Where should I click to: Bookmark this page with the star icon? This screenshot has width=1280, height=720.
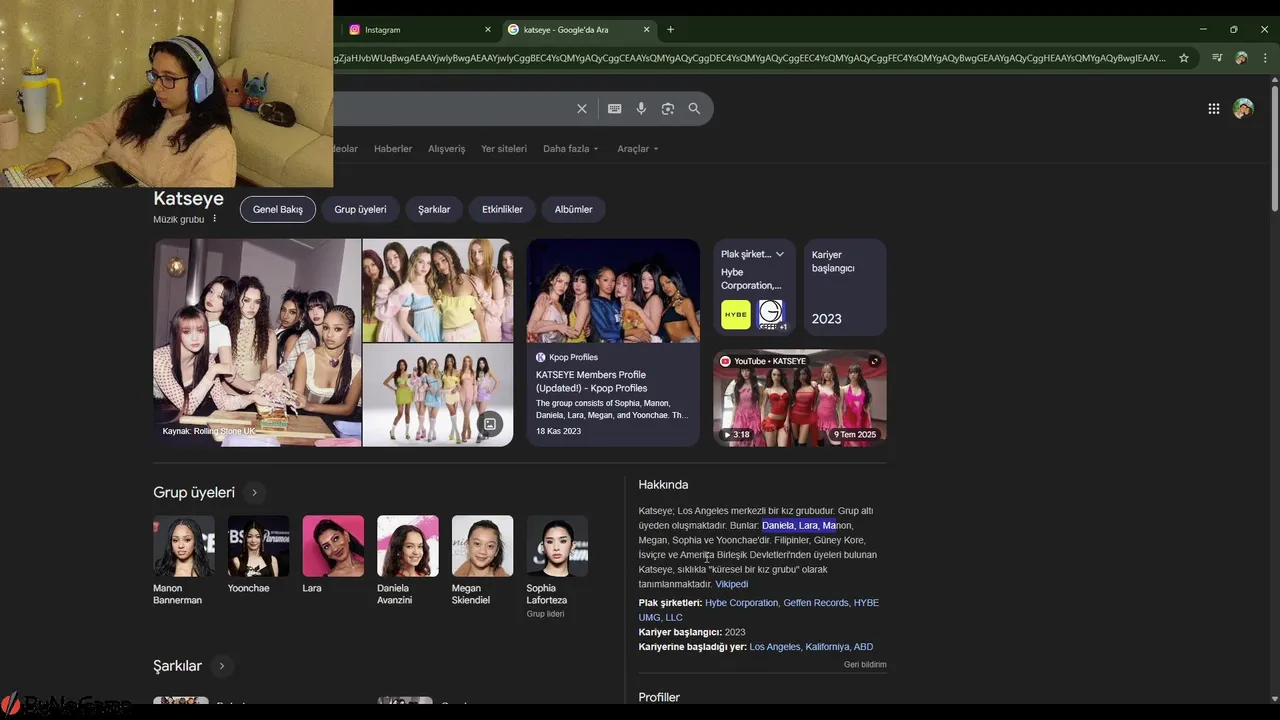pos(1184,58)
